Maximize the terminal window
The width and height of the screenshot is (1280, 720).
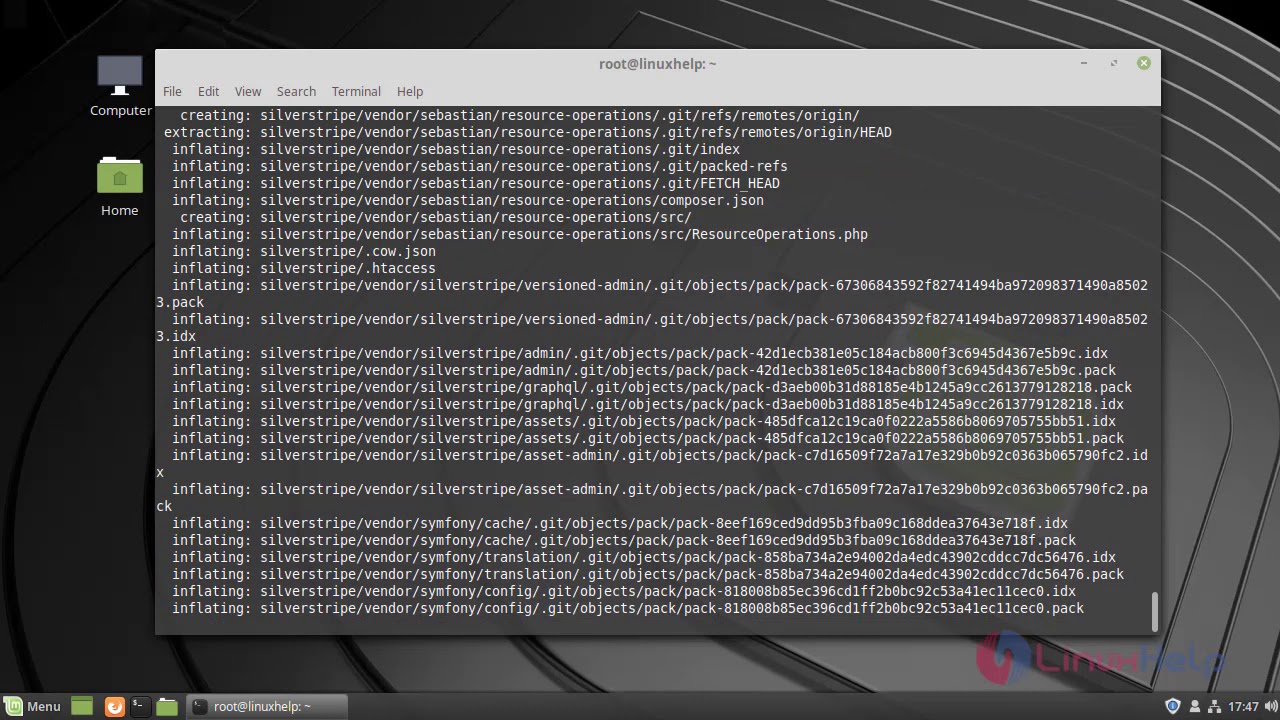(x=1113, y=63)
